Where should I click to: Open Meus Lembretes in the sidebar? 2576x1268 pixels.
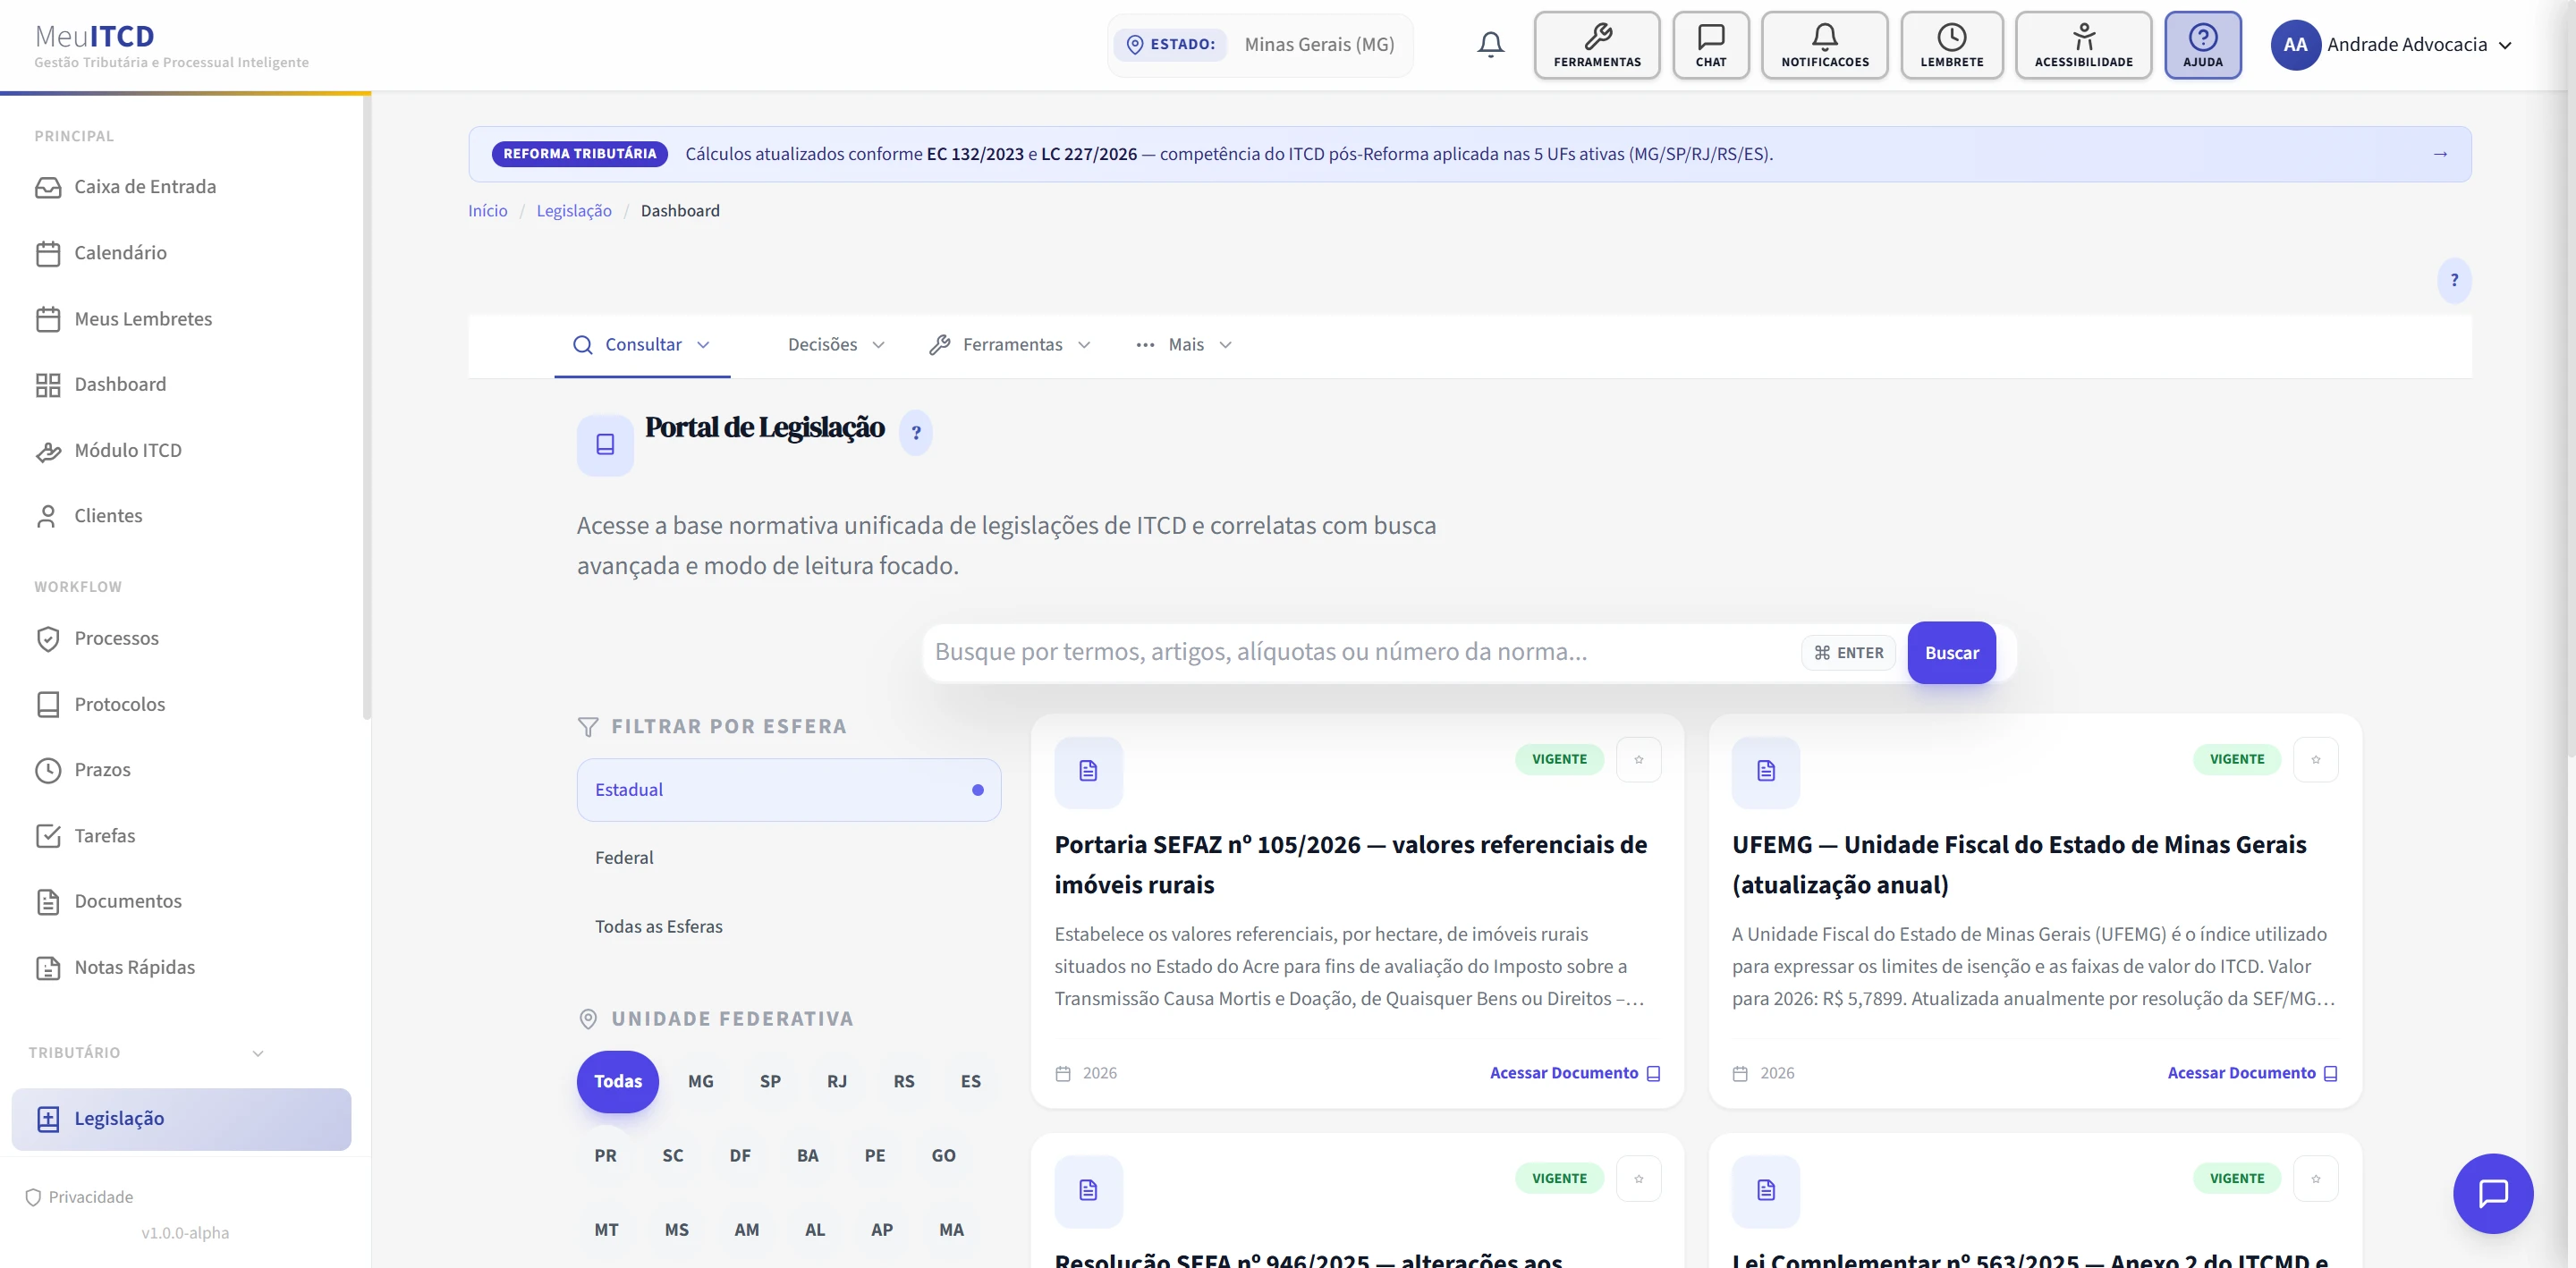pos(182,319)
